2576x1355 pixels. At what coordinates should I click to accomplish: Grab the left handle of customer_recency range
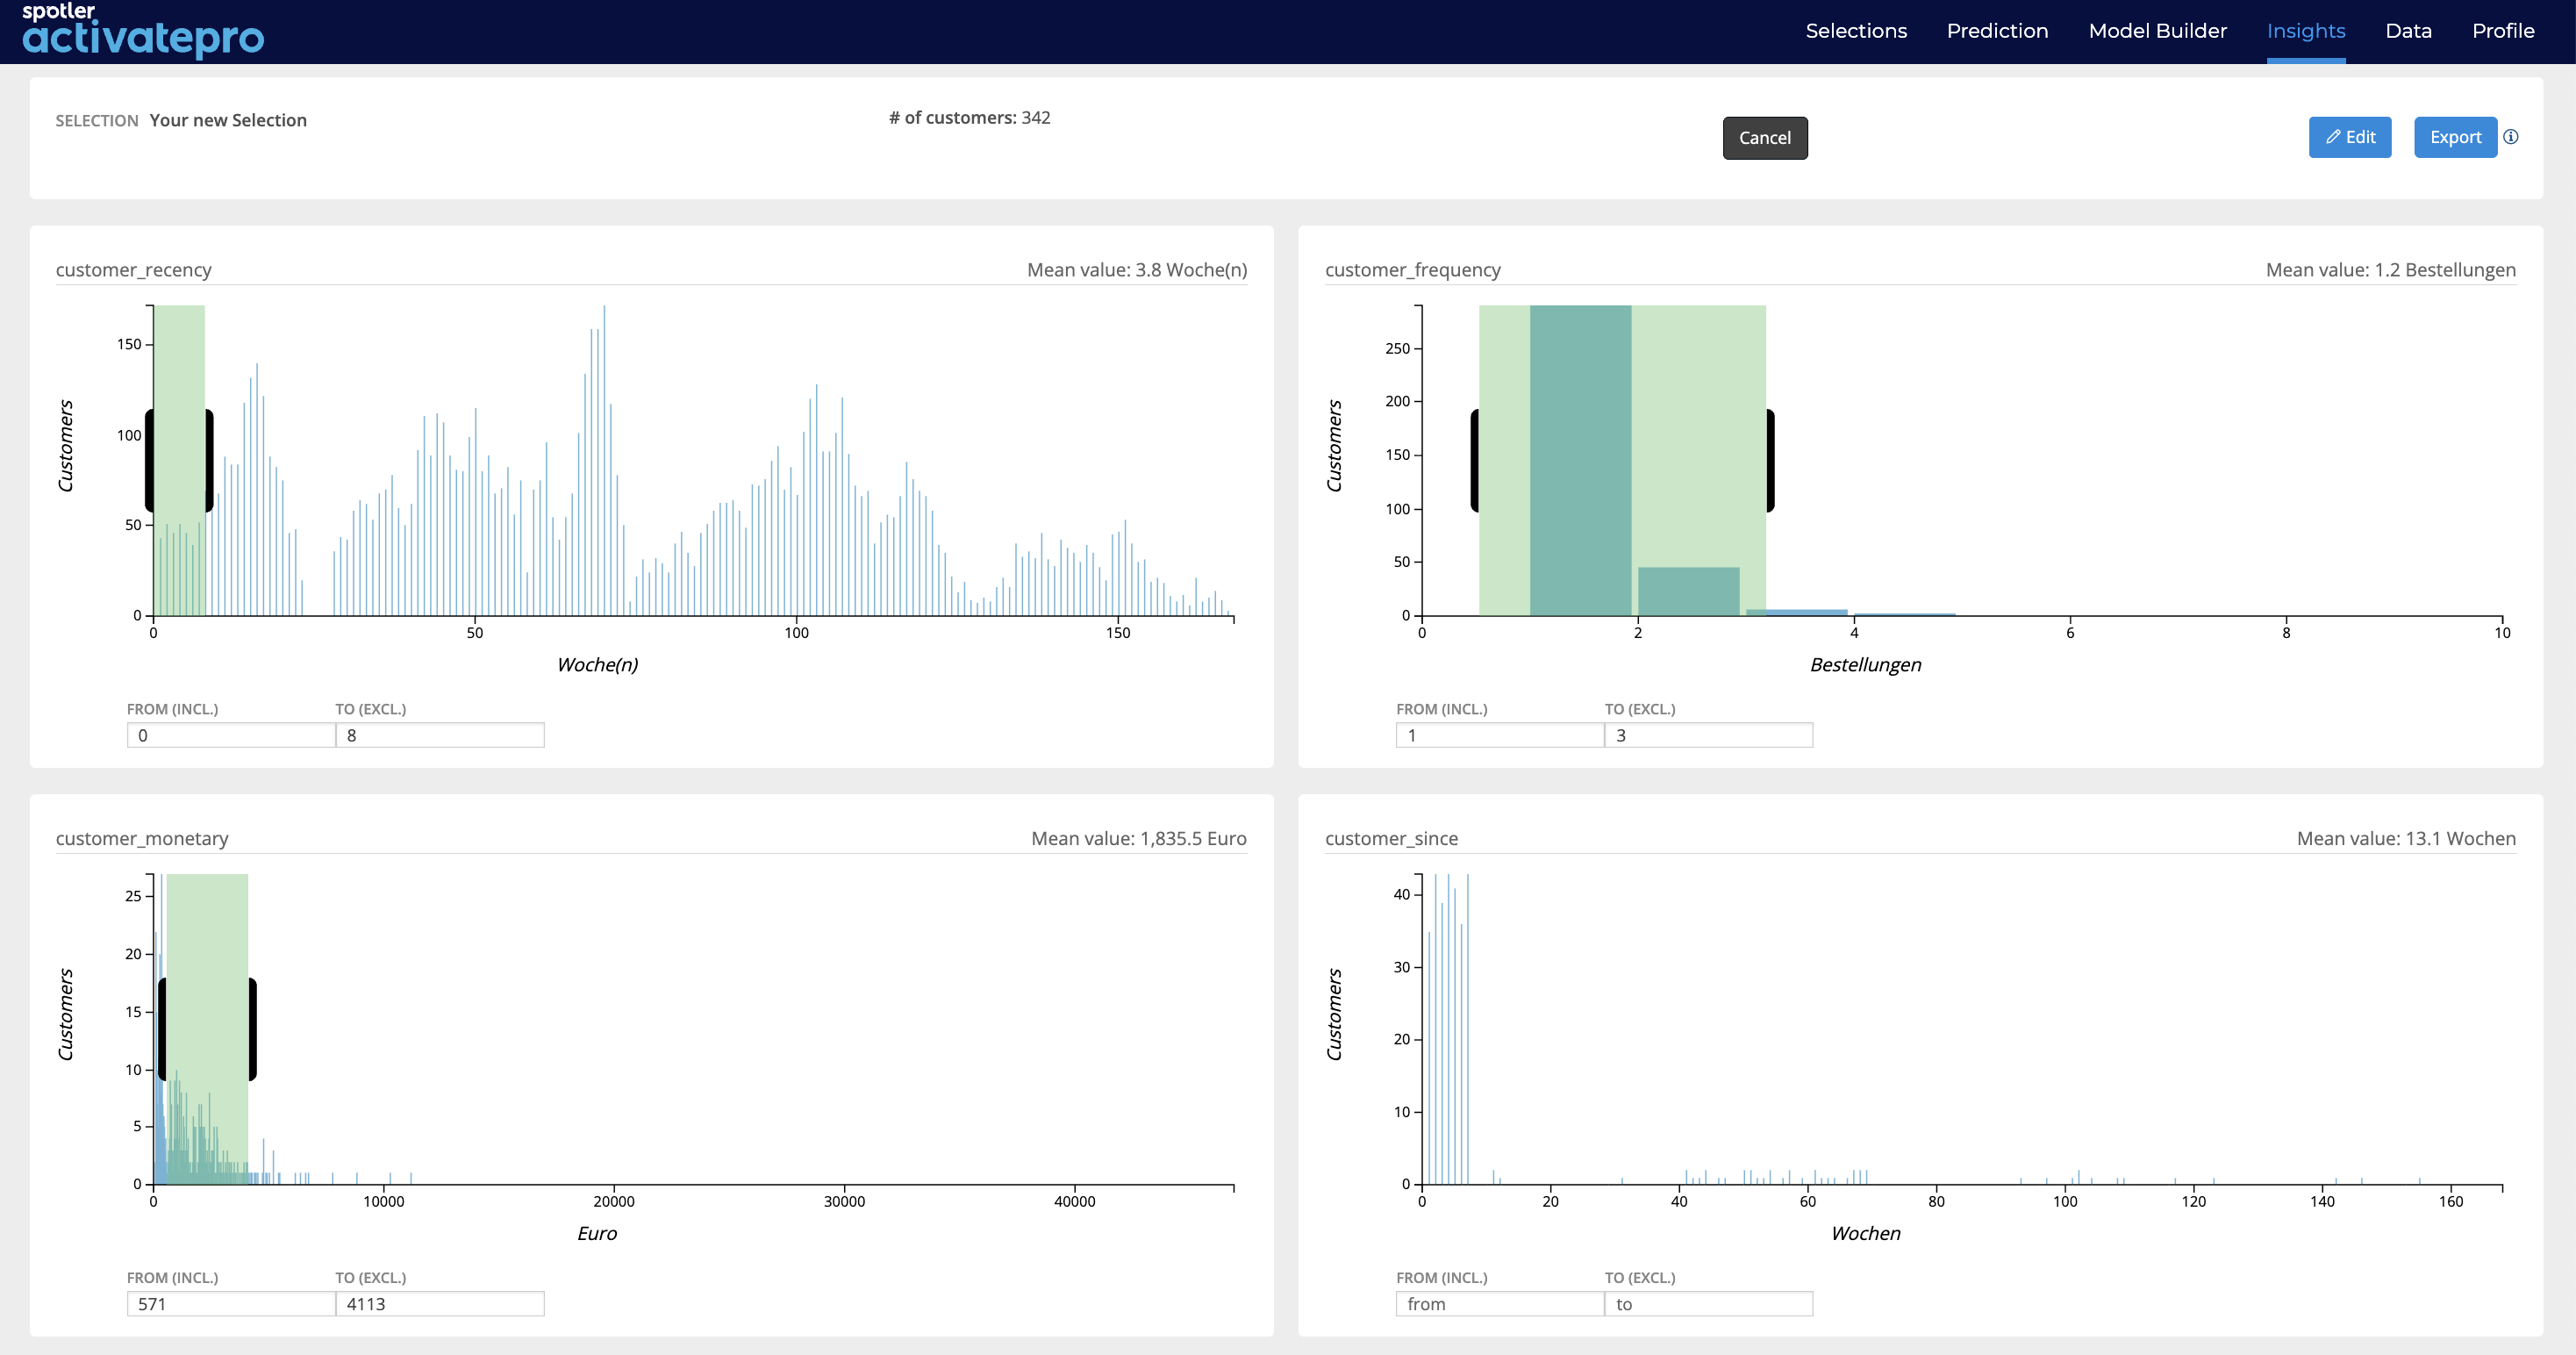point(150,460)
